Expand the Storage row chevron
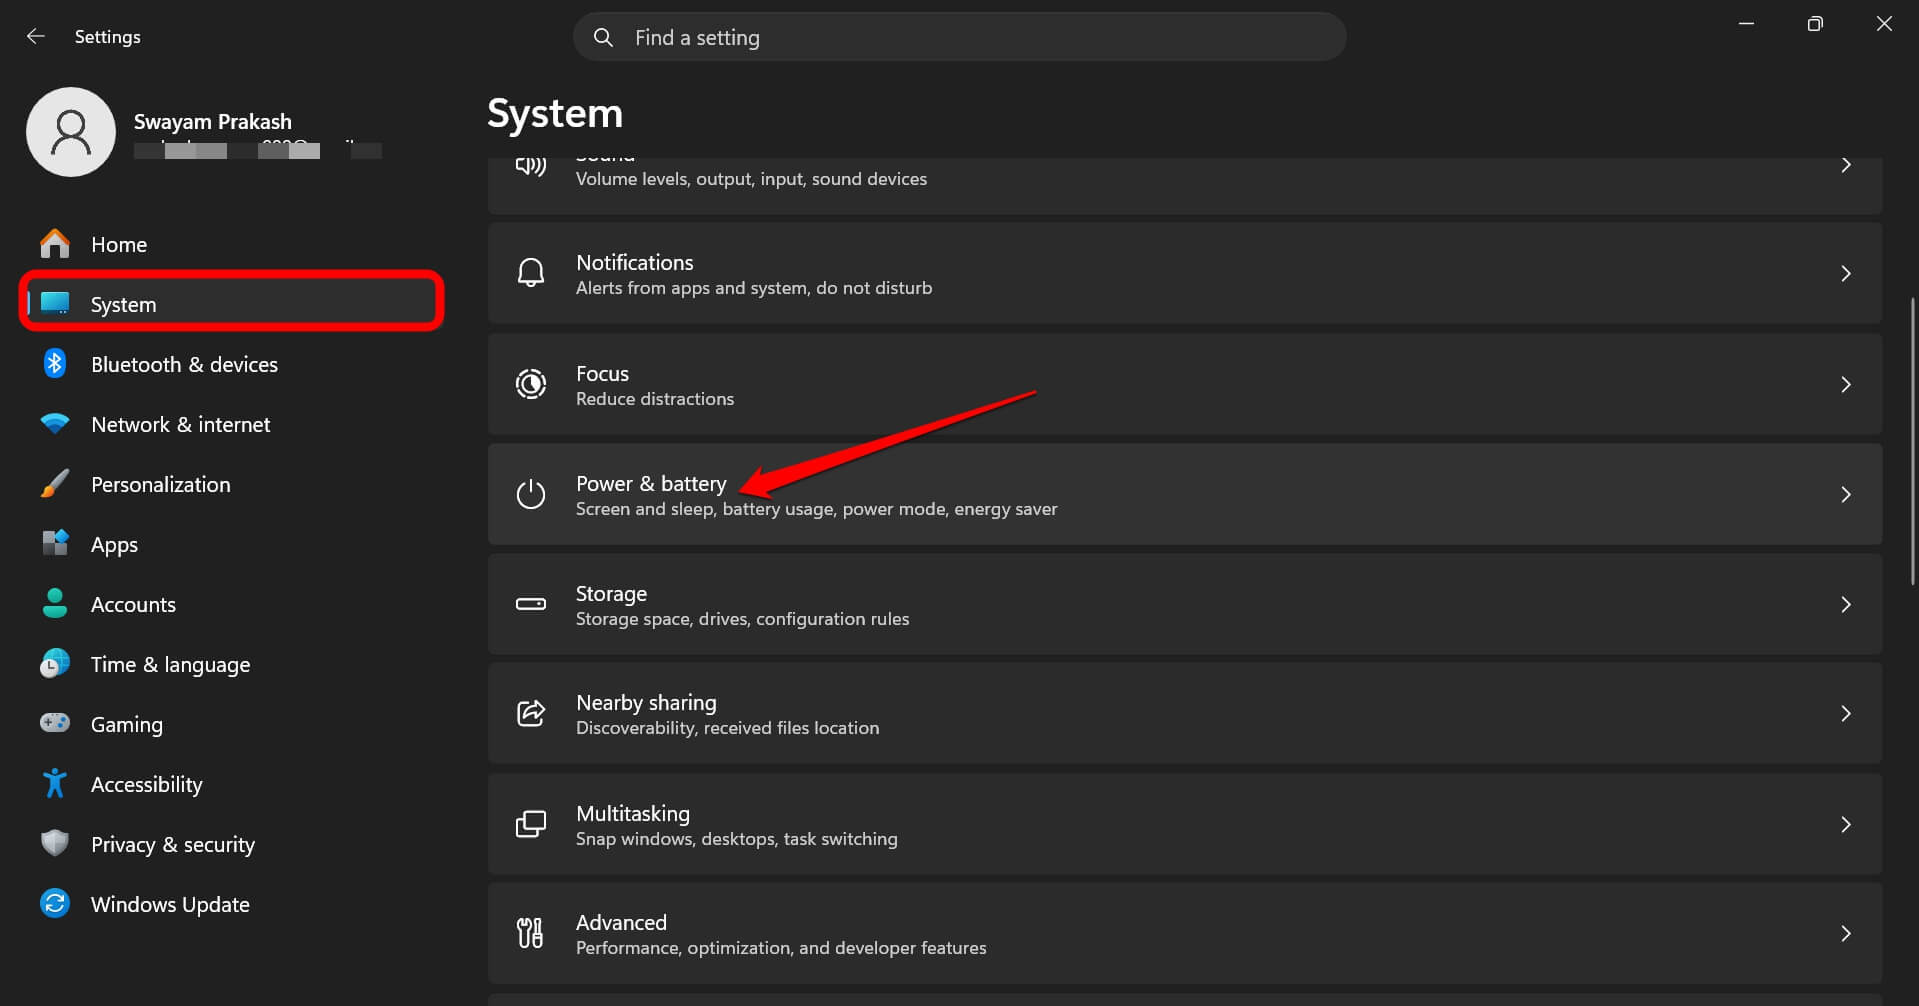 1846,604
